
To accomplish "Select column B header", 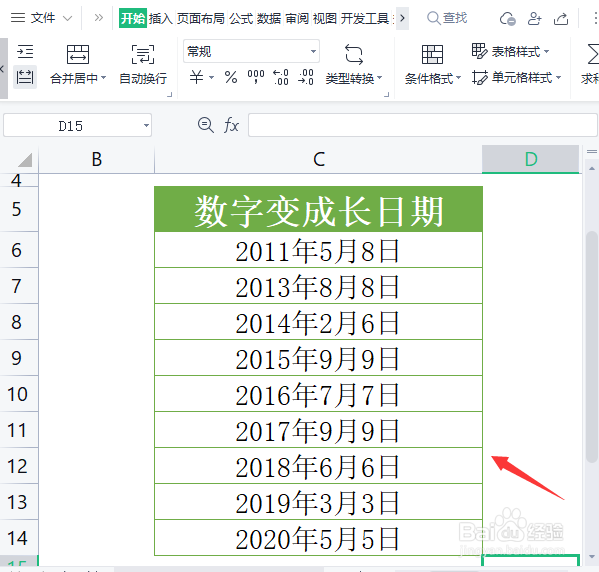I will click(97, 159).
